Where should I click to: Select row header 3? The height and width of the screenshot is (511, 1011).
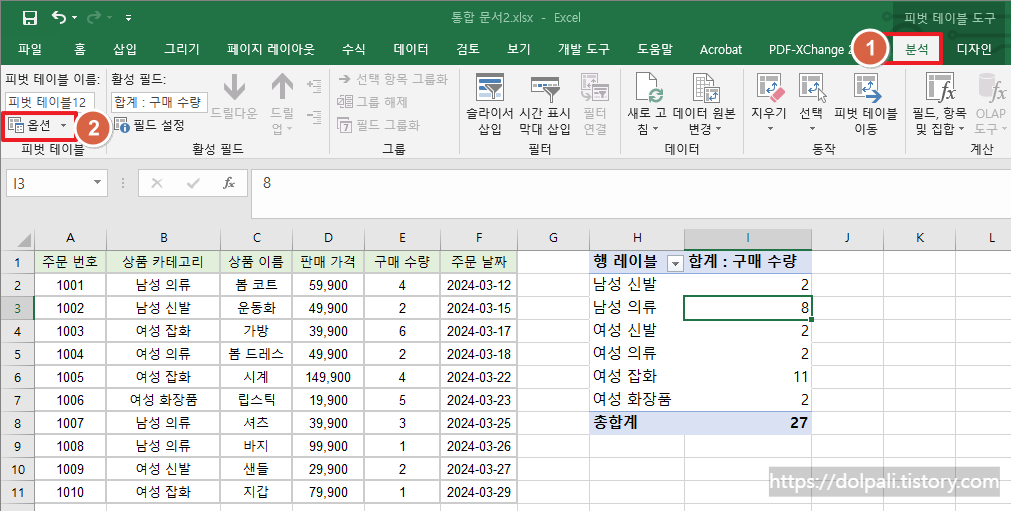click(x=17, y=308)
